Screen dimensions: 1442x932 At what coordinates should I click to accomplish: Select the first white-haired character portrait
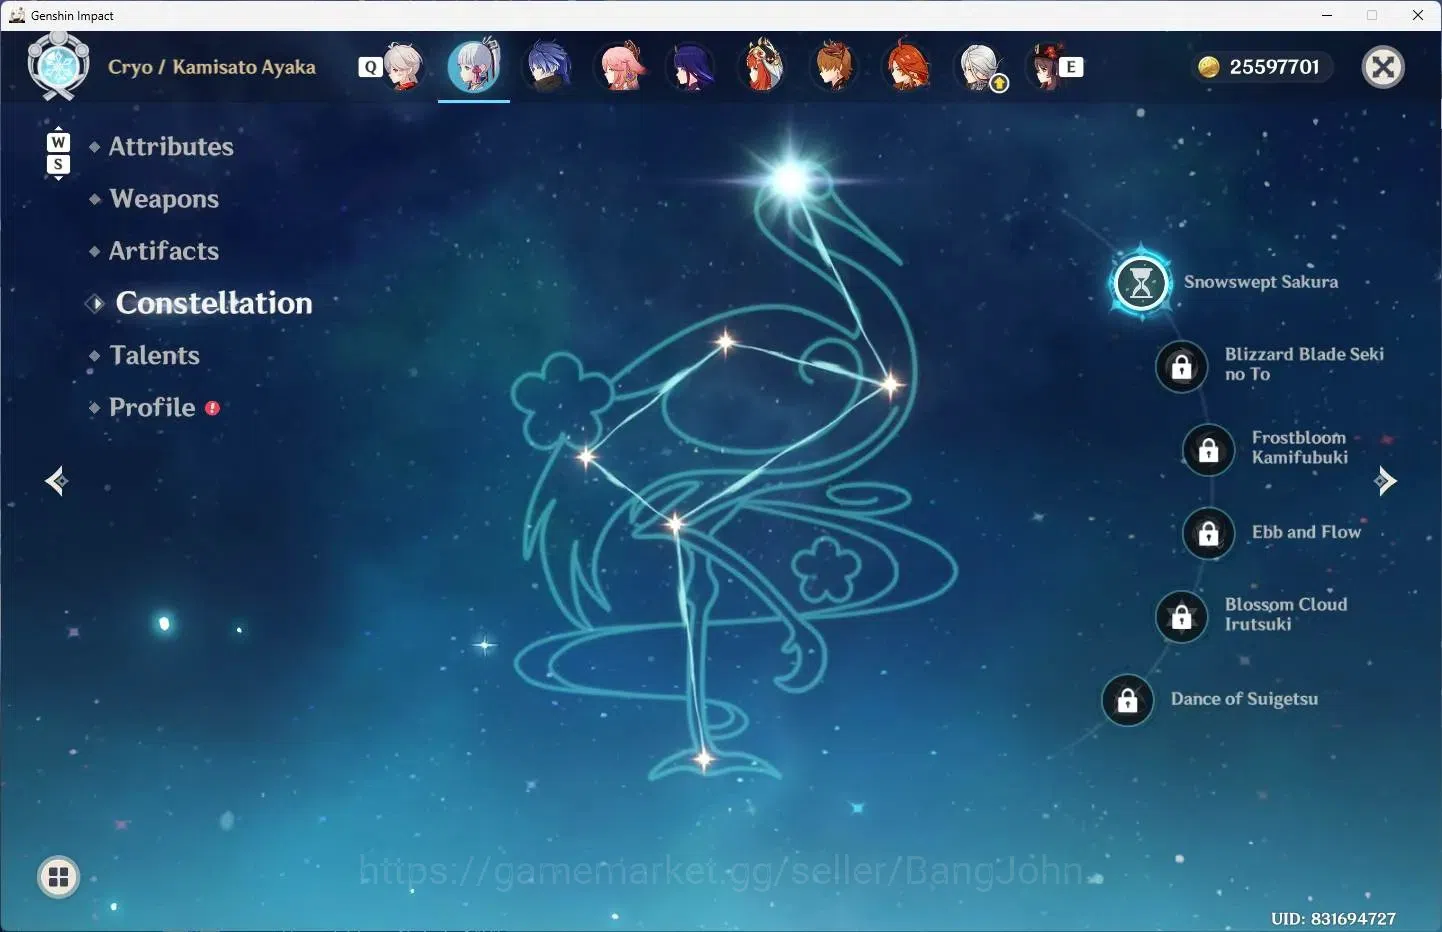[402, 66]
